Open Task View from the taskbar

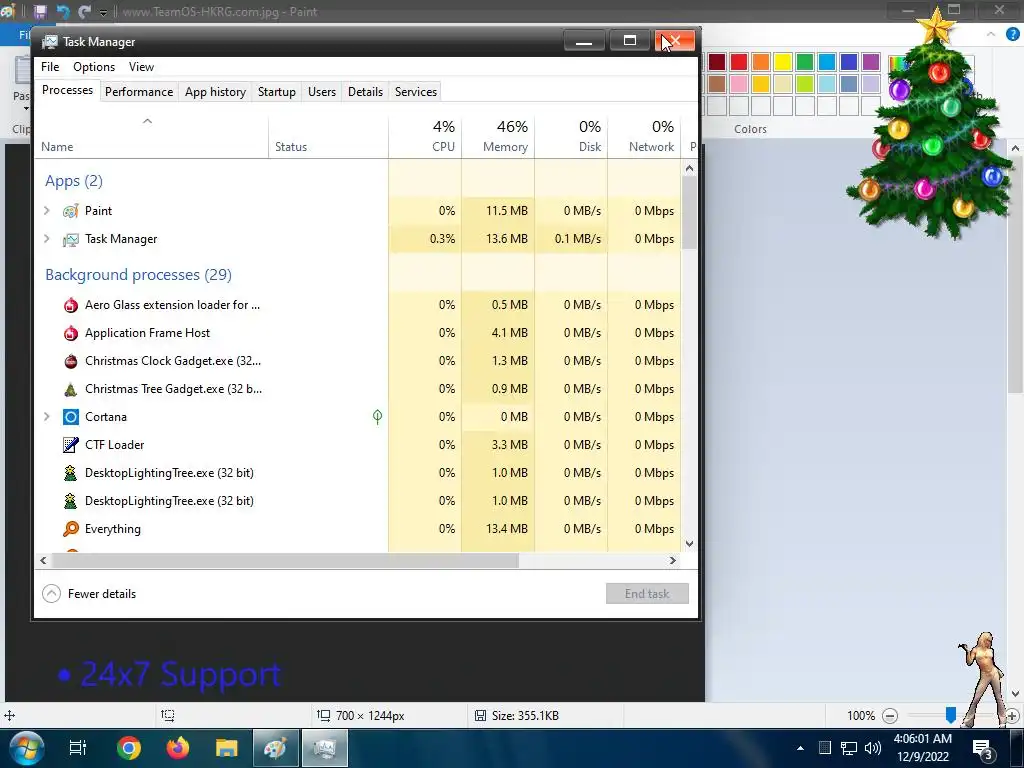tap(78, 748)
